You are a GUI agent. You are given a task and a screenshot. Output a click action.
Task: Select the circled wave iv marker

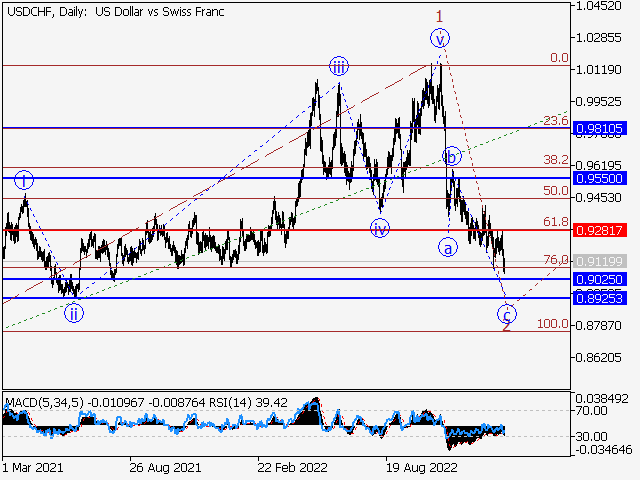coord(380,229)
